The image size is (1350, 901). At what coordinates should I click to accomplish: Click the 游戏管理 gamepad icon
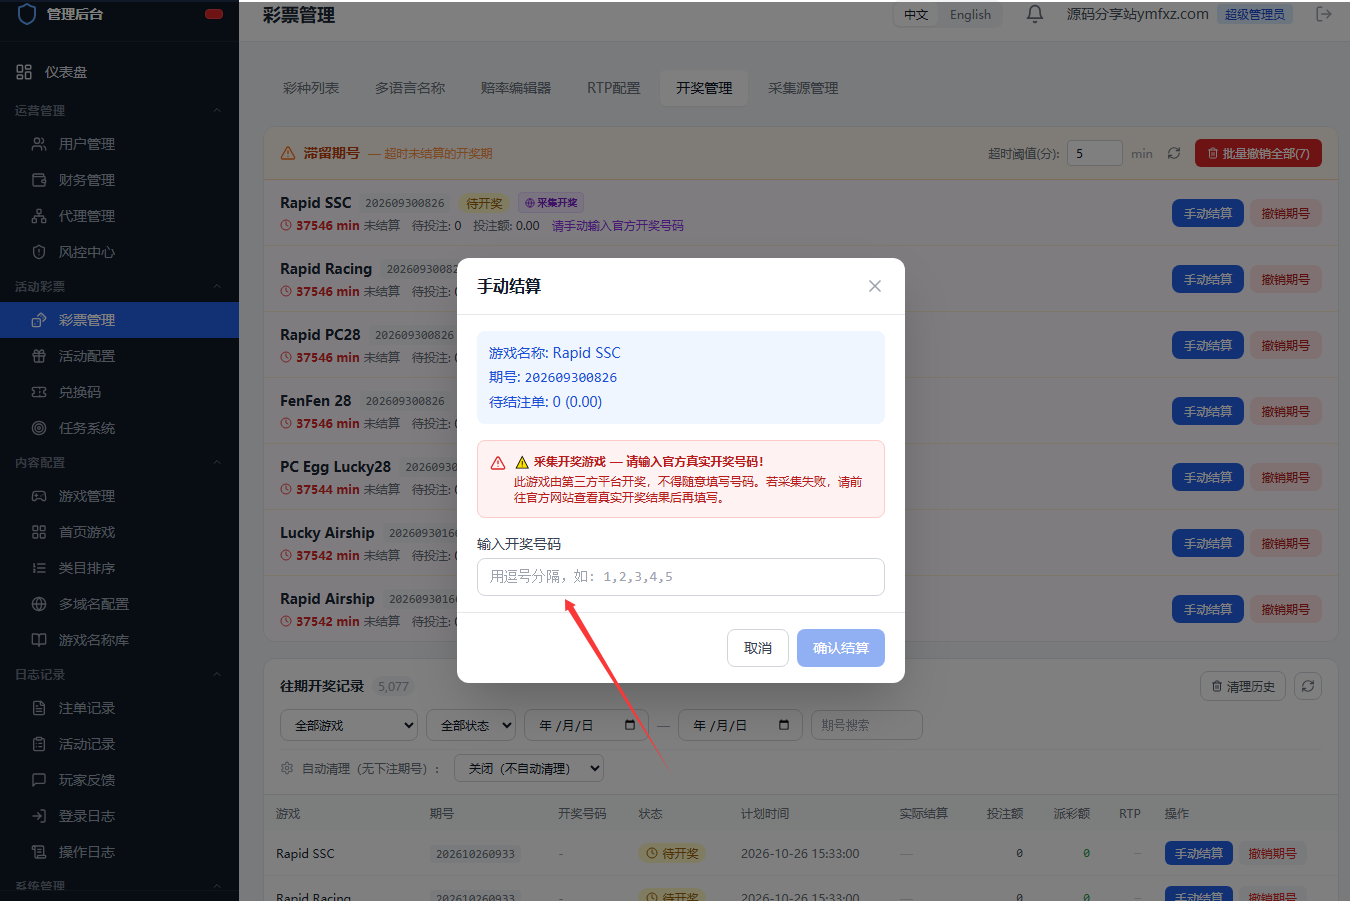(39, 496)
